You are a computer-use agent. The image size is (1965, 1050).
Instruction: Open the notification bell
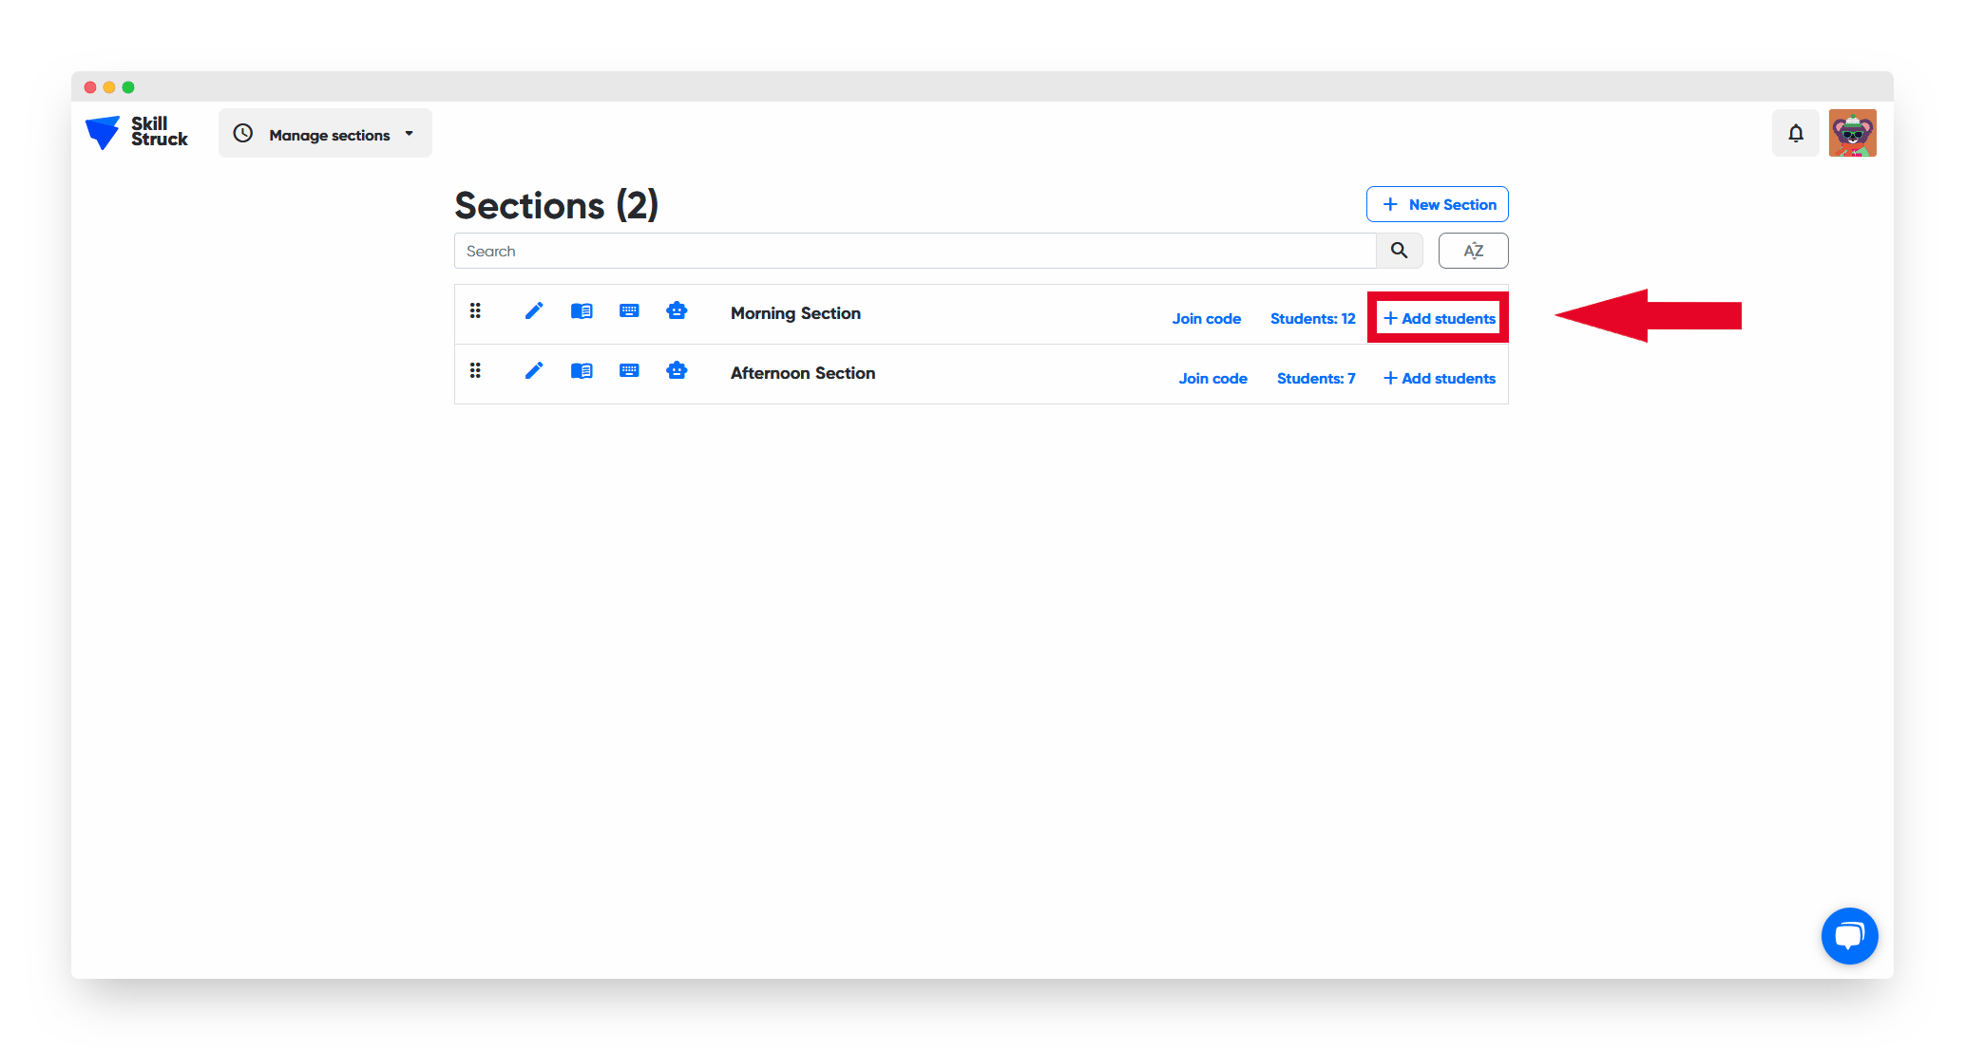click(x=1796, y=132)
